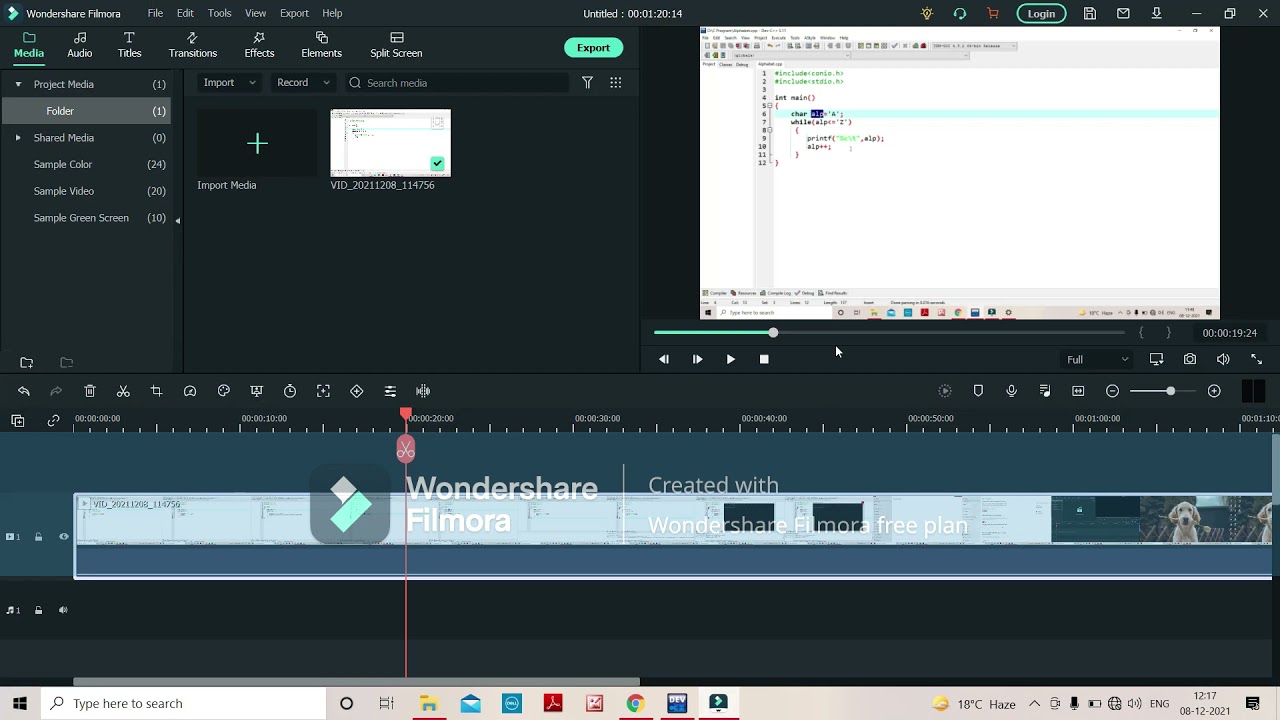Open the preview display settings monitor icon
This screenshot has height=720, width=1280.
pos(1156,359)
